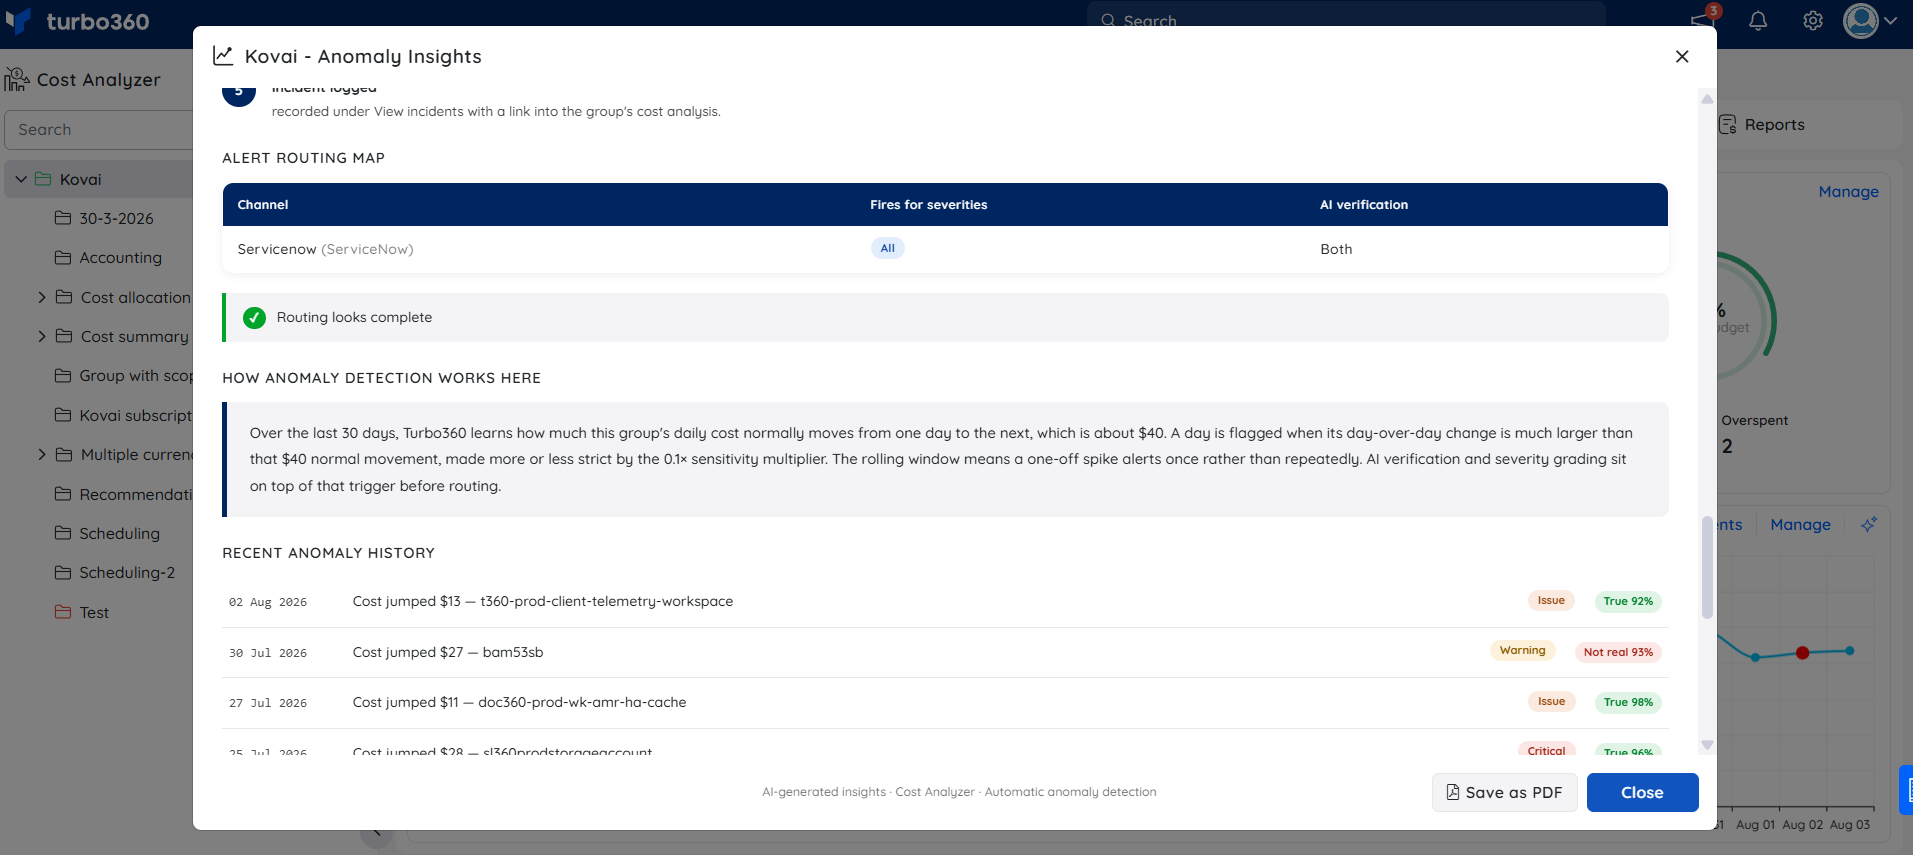The height and width of the screenshot is (855, 1913).
Task: Click the Channel column header
Action: (x=263, y=204)
